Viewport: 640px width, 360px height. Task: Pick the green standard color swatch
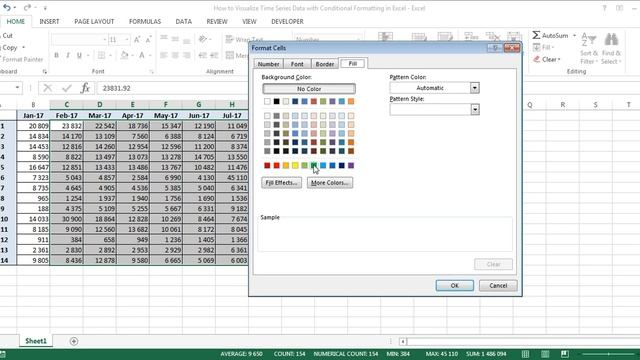click(x=313, y=165)
